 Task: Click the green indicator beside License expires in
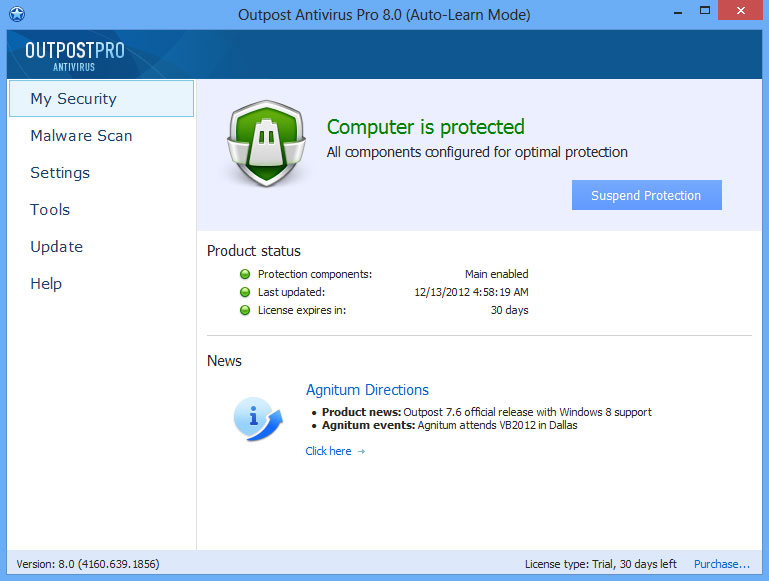[245, 310]
